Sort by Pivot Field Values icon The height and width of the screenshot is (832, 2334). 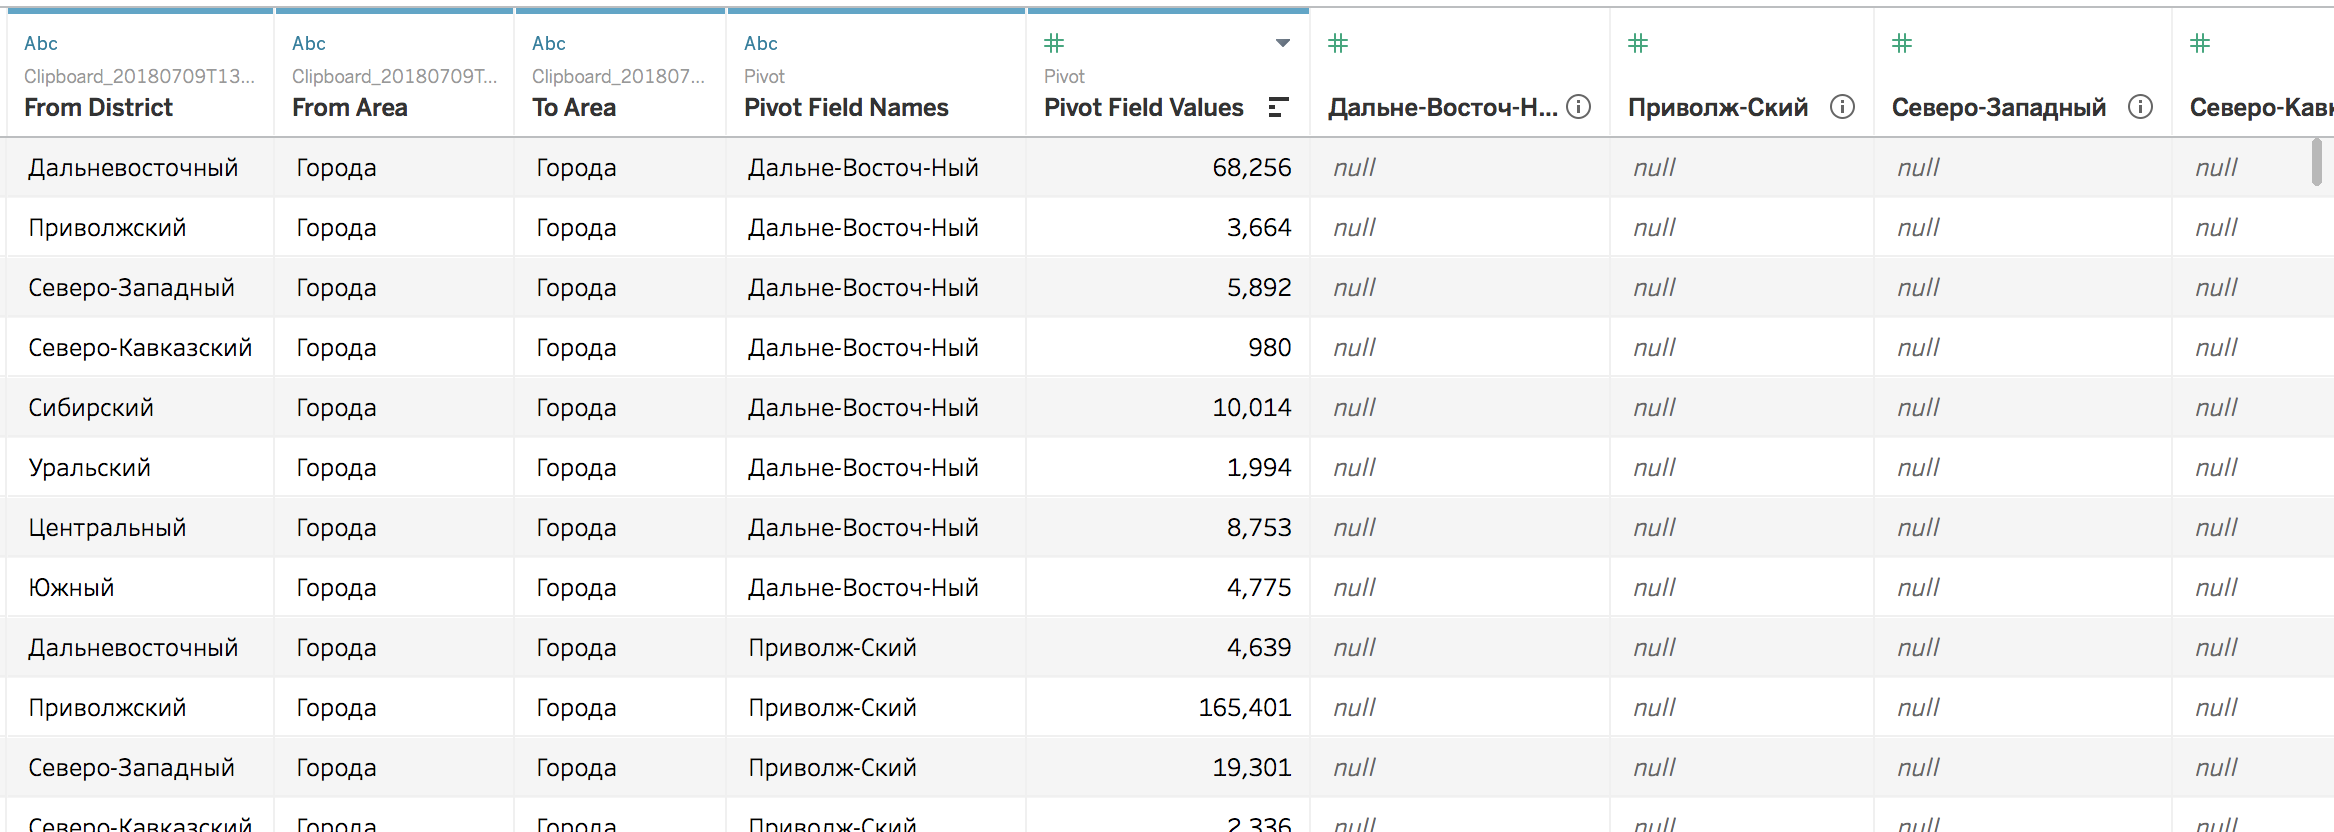[1277, 107]
